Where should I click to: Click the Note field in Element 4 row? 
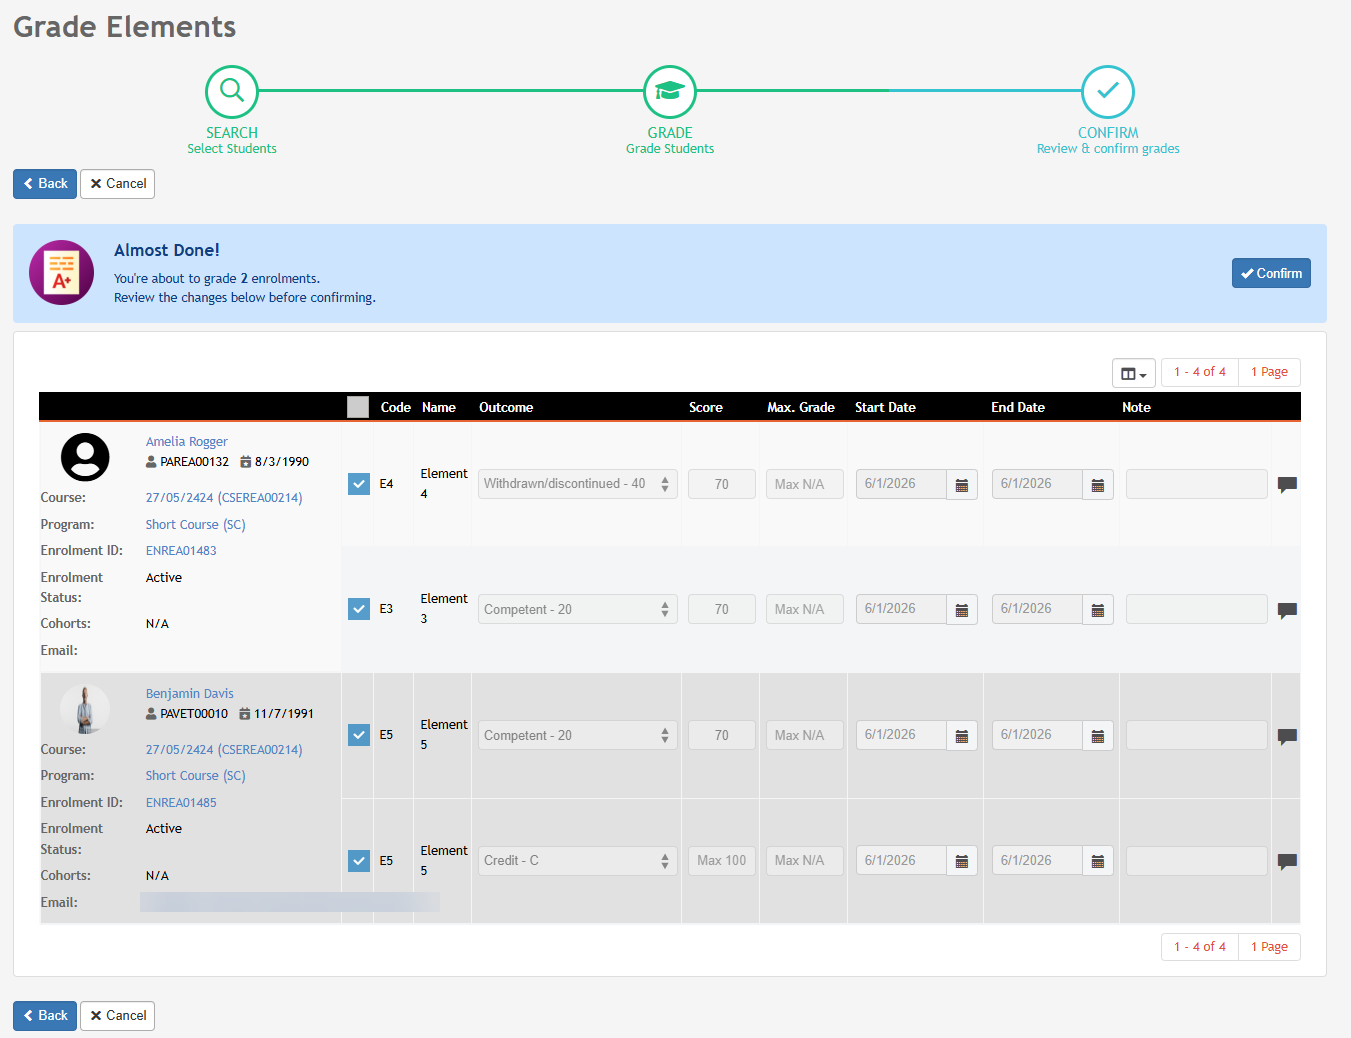pyautogui.click(x=1197, y=484)
